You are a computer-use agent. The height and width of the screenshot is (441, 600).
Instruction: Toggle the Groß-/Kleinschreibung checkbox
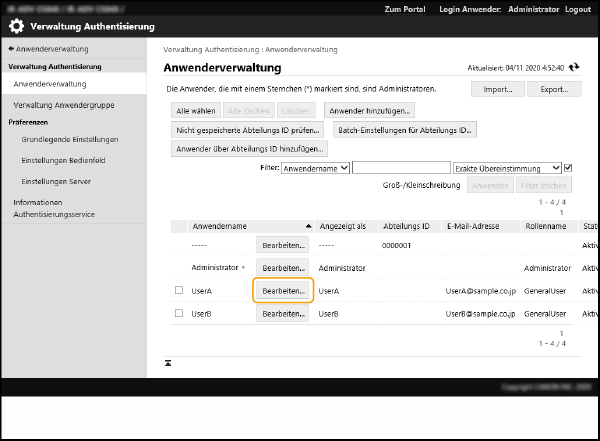tap(568, 168)
